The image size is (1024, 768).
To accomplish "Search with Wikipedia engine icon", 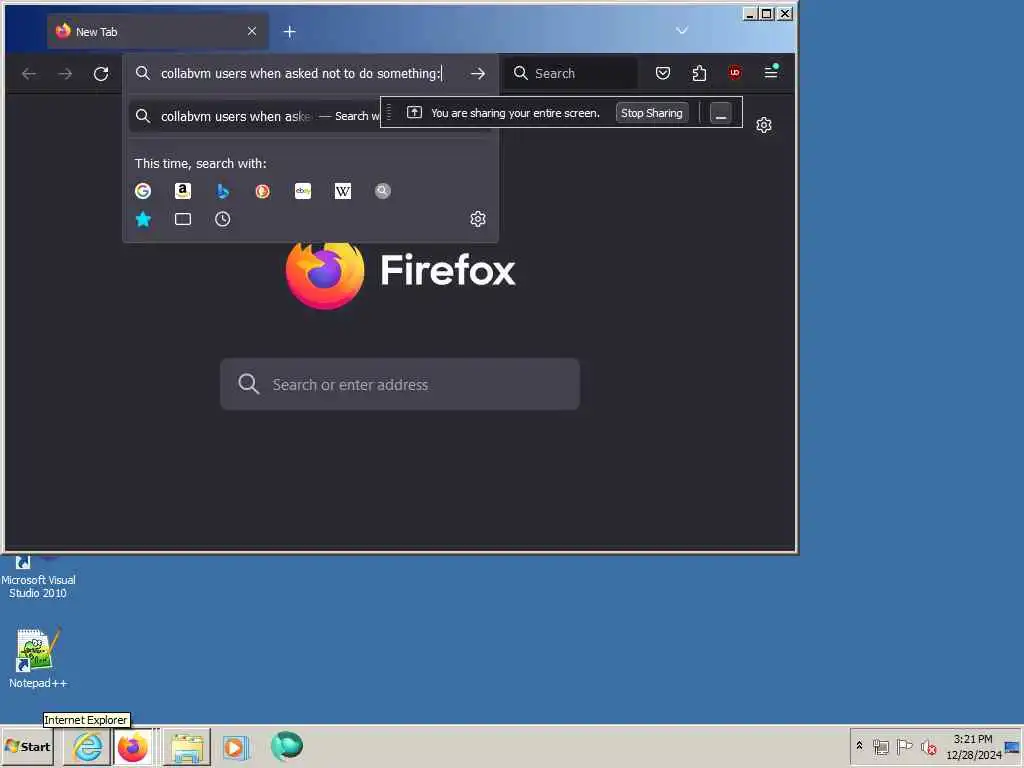I will 343,191.
